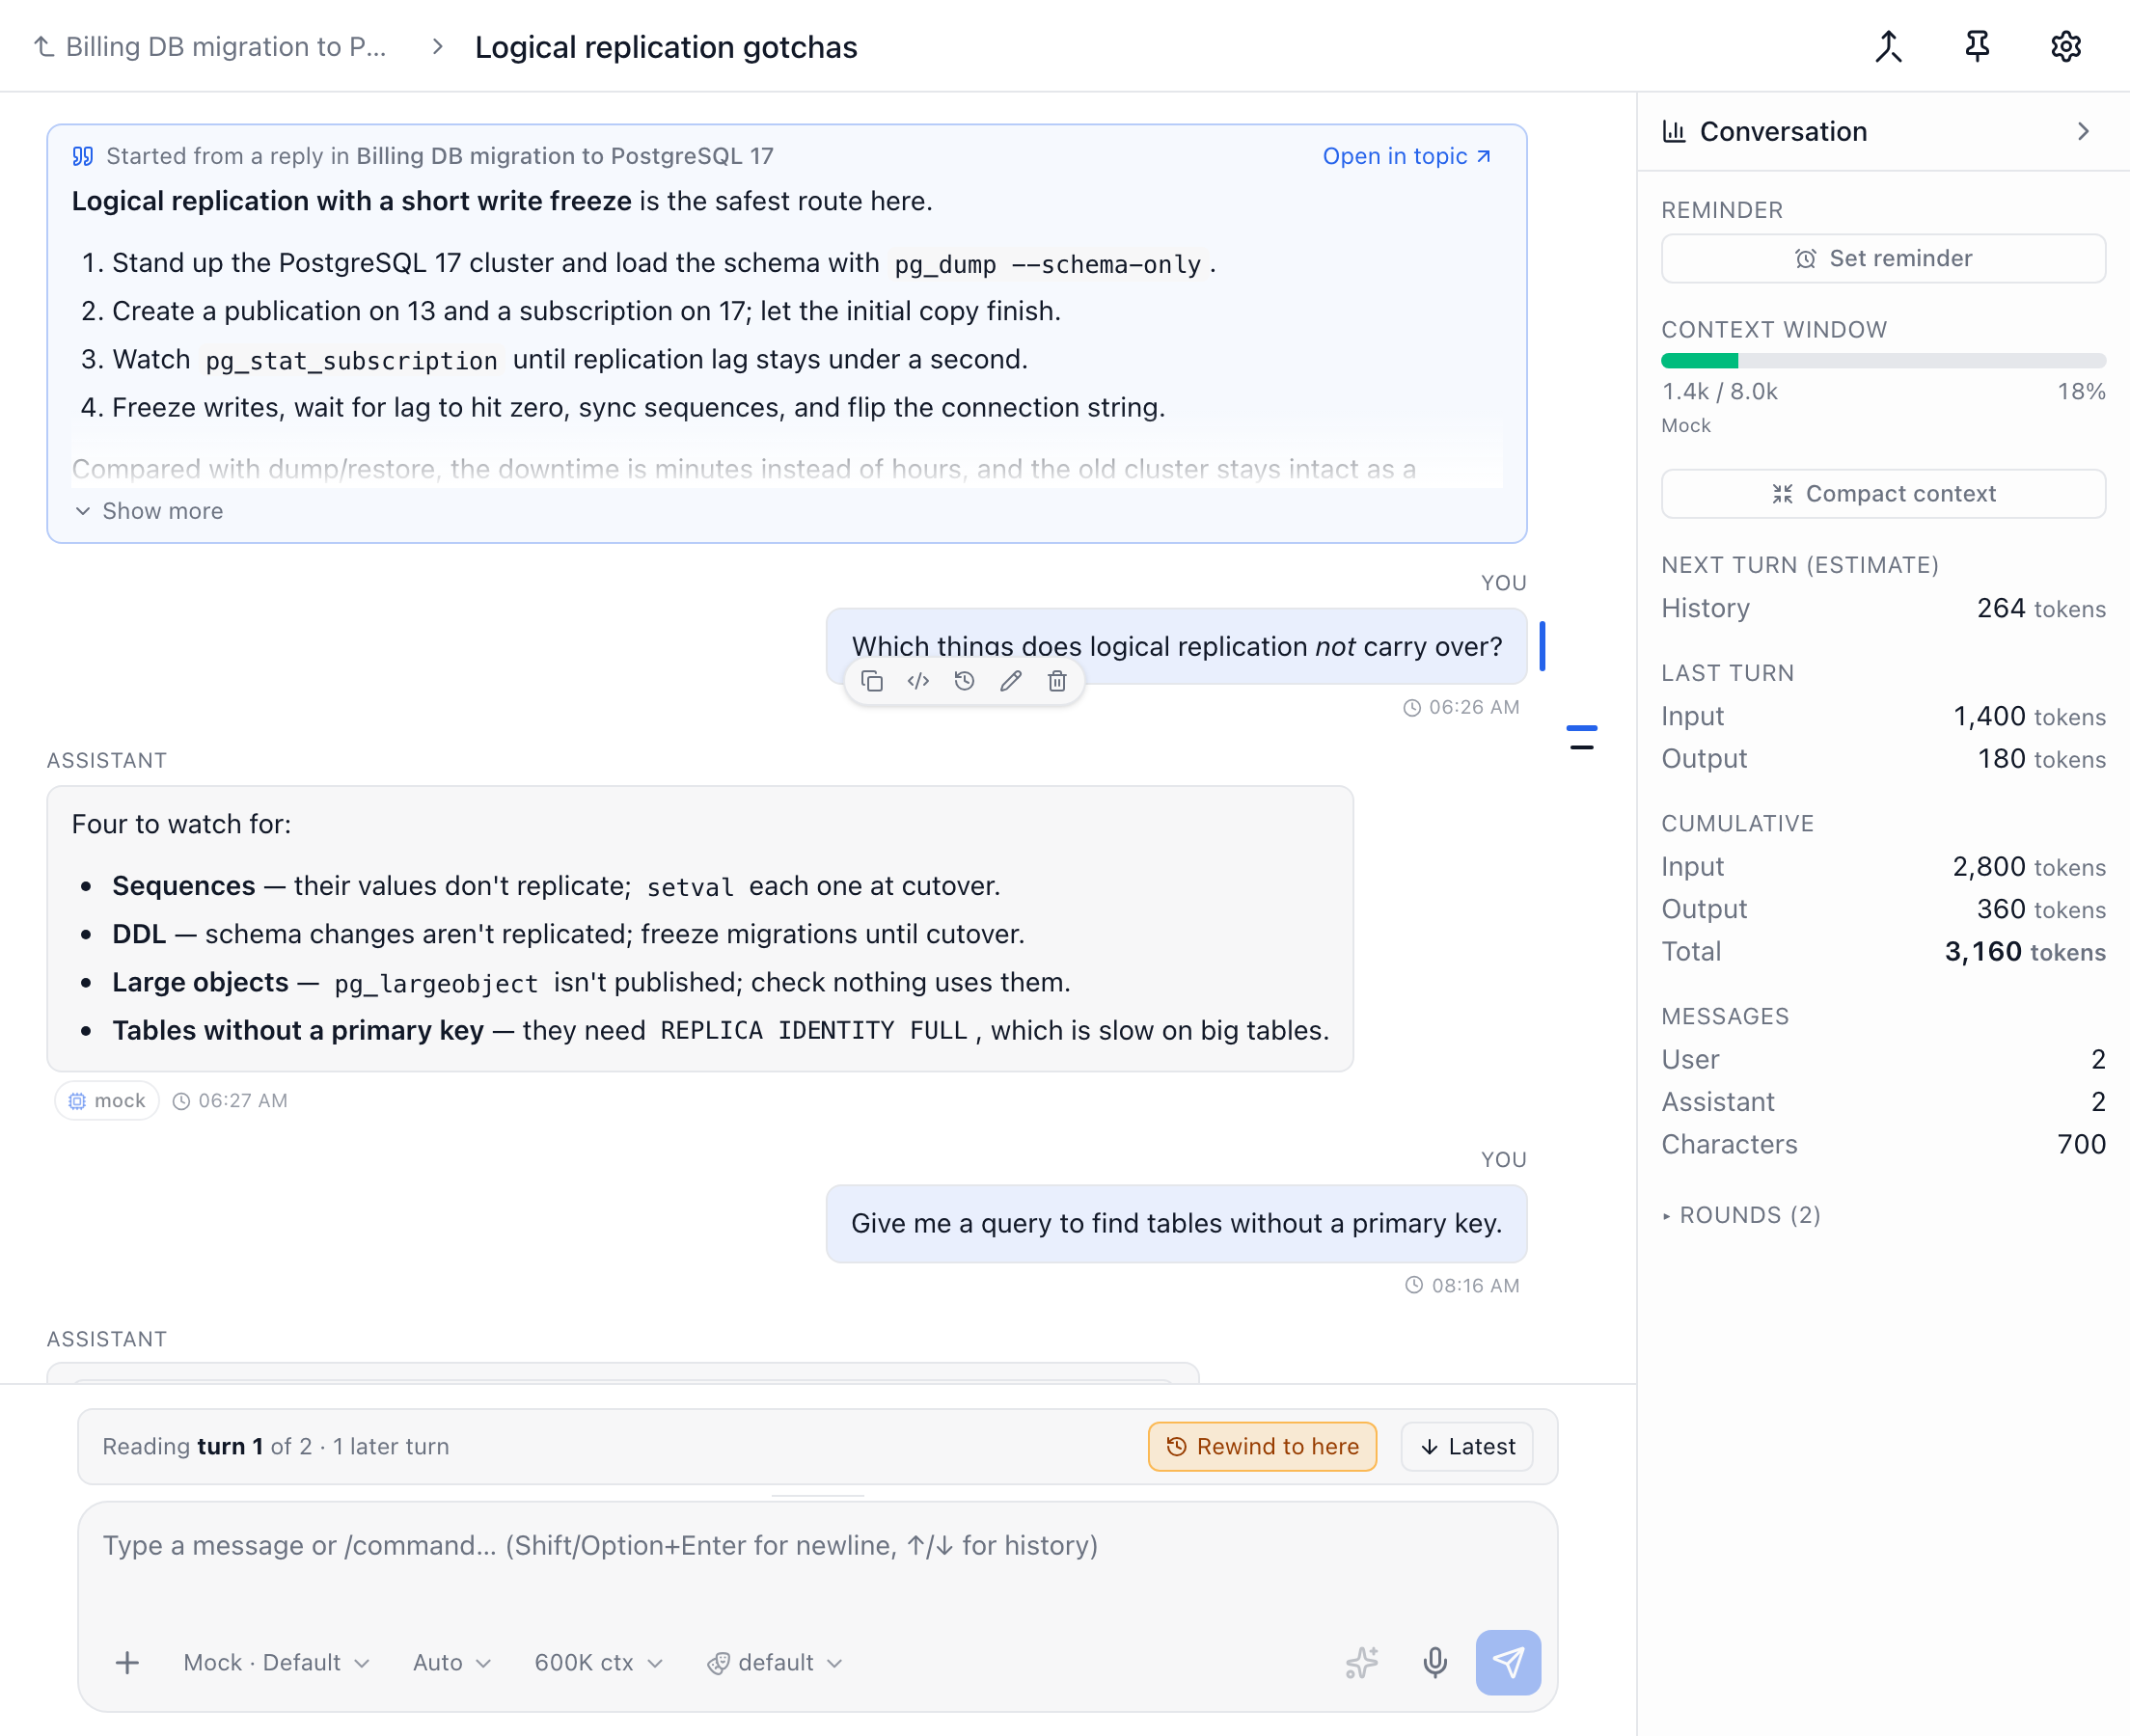This screenshot has height=1736, width=2130.
Task: Click the 1.4k / 8.0k context usage text
Action: (1720, 391)
